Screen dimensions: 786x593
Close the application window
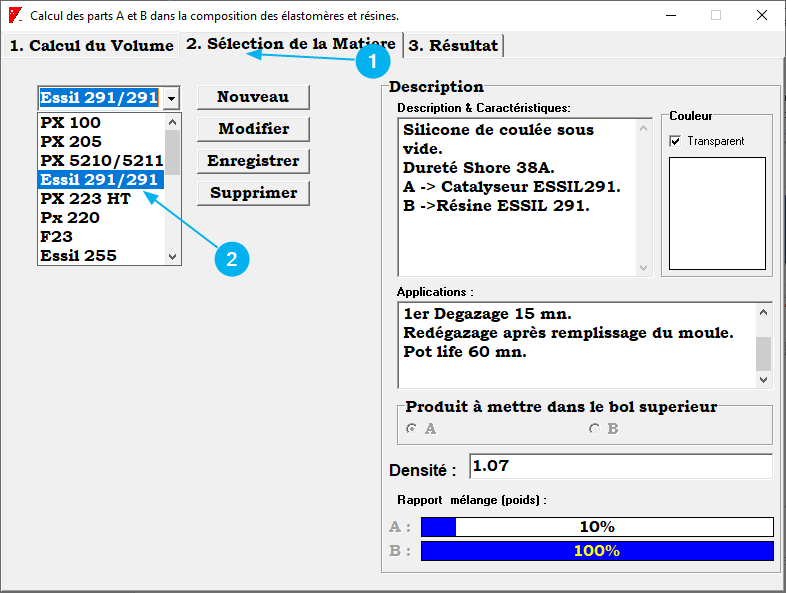(x=761, y=16)
